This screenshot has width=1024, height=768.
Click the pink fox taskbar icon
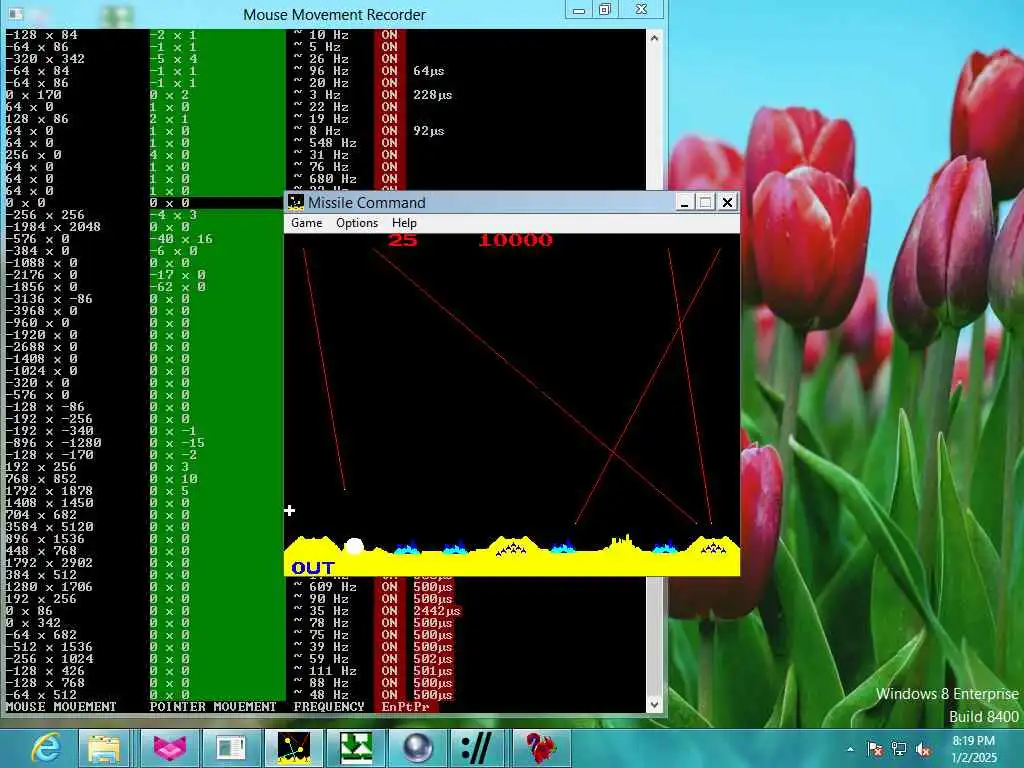[x=169, y=748]
